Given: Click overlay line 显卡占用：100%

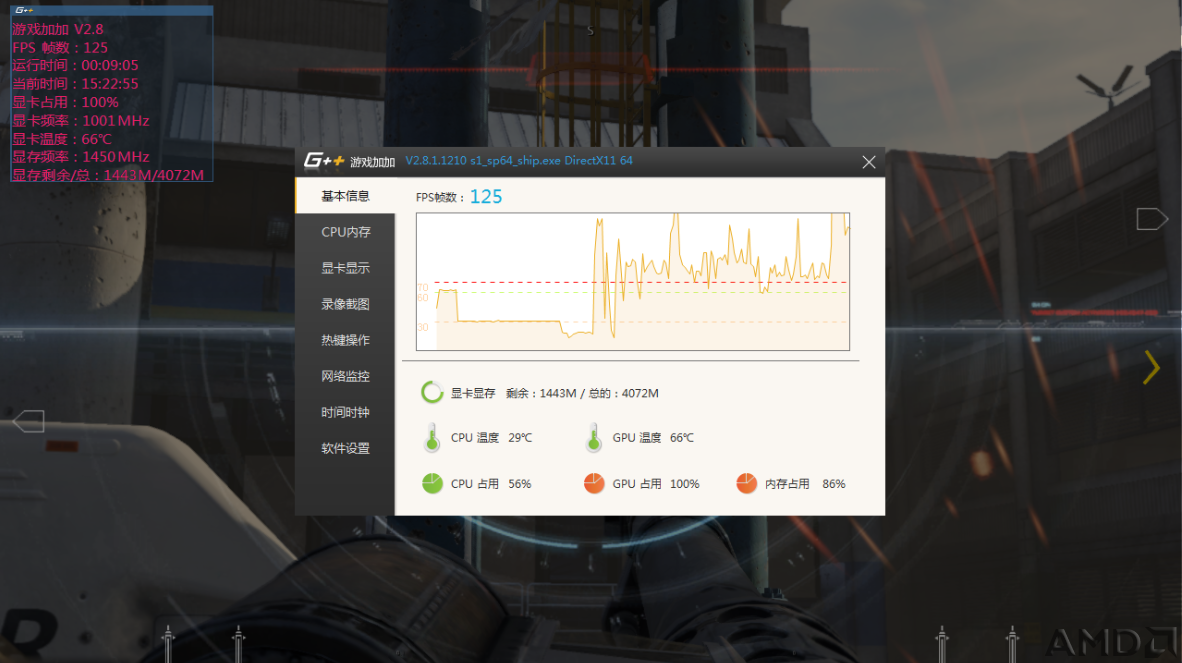Looking at the screenshot, I should click(66, 102).
